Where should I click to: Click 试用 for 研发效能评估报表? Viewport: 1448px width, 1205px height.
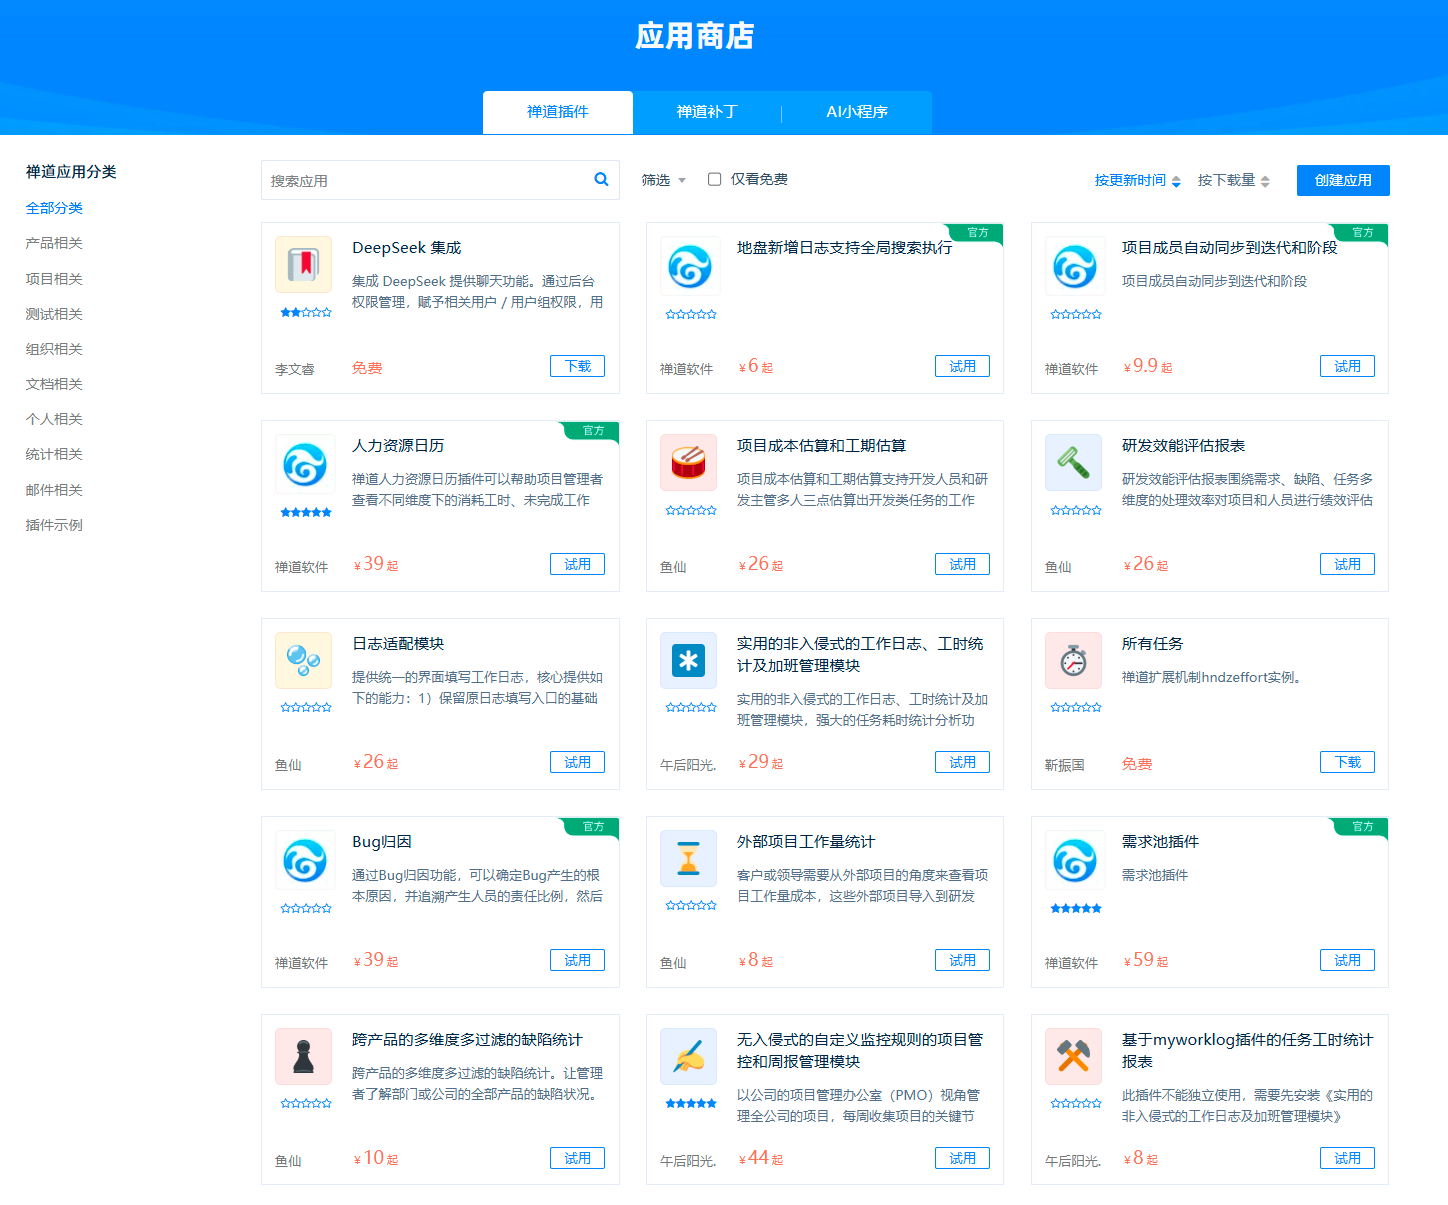tap(1347, 564)
